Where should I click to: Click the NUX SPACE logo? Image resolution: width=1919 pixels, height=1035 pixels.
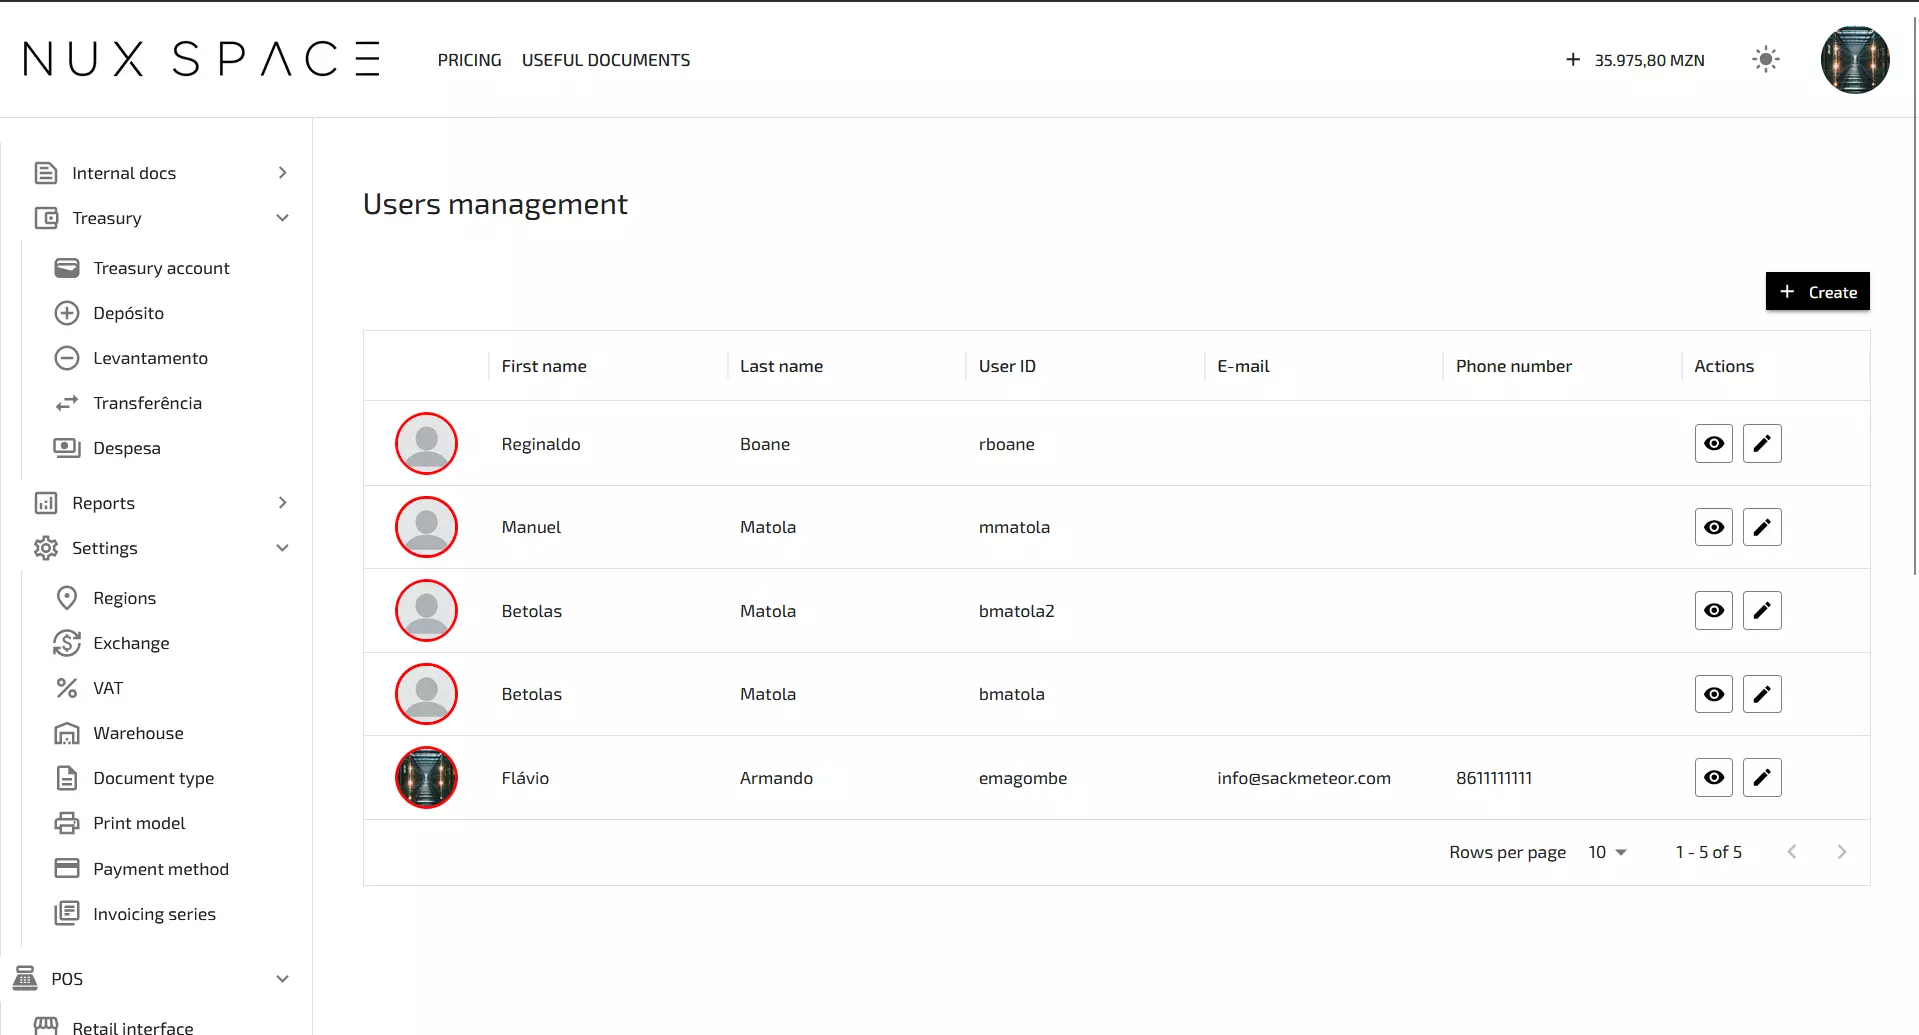(x=202, y=59)
